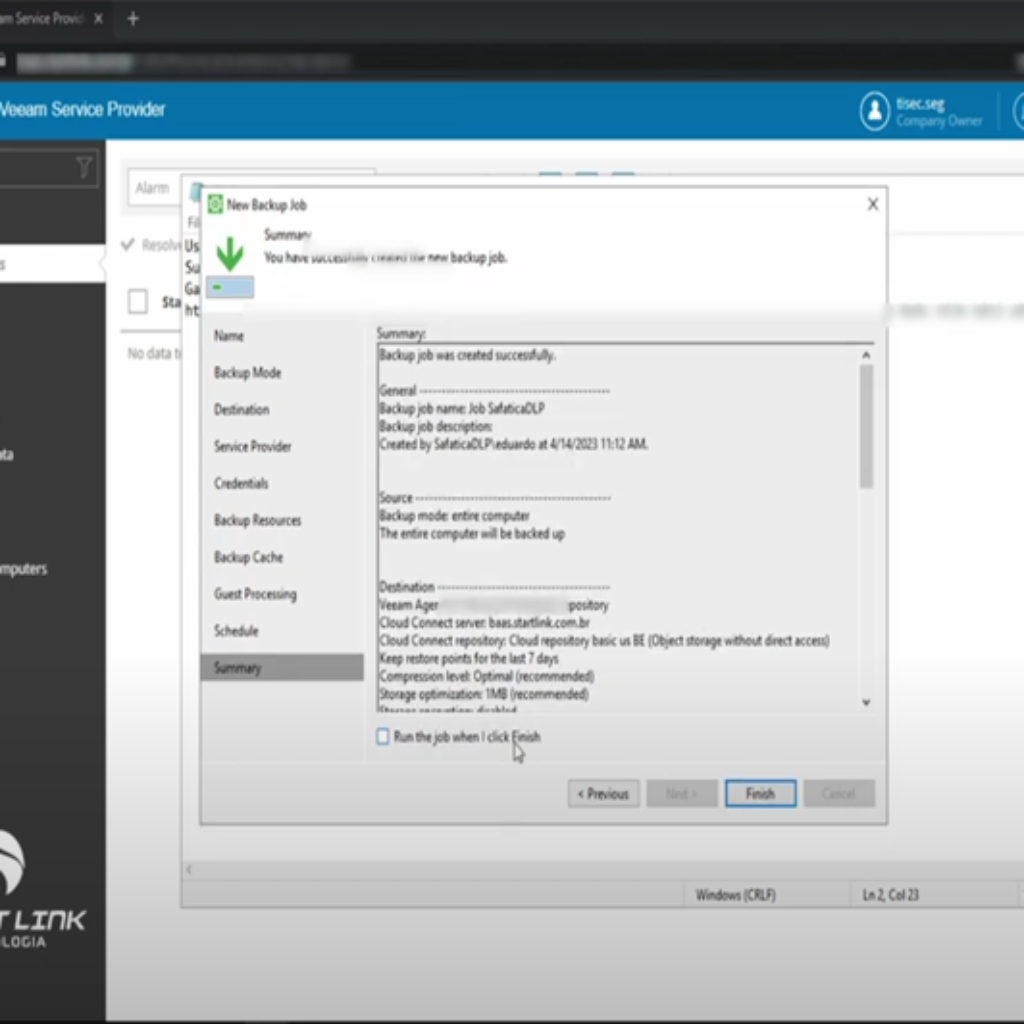The height and width of the screenshot is (1024, 1024).
Task: Go to the Backup Cache wizard step
Action: (248, 557)
